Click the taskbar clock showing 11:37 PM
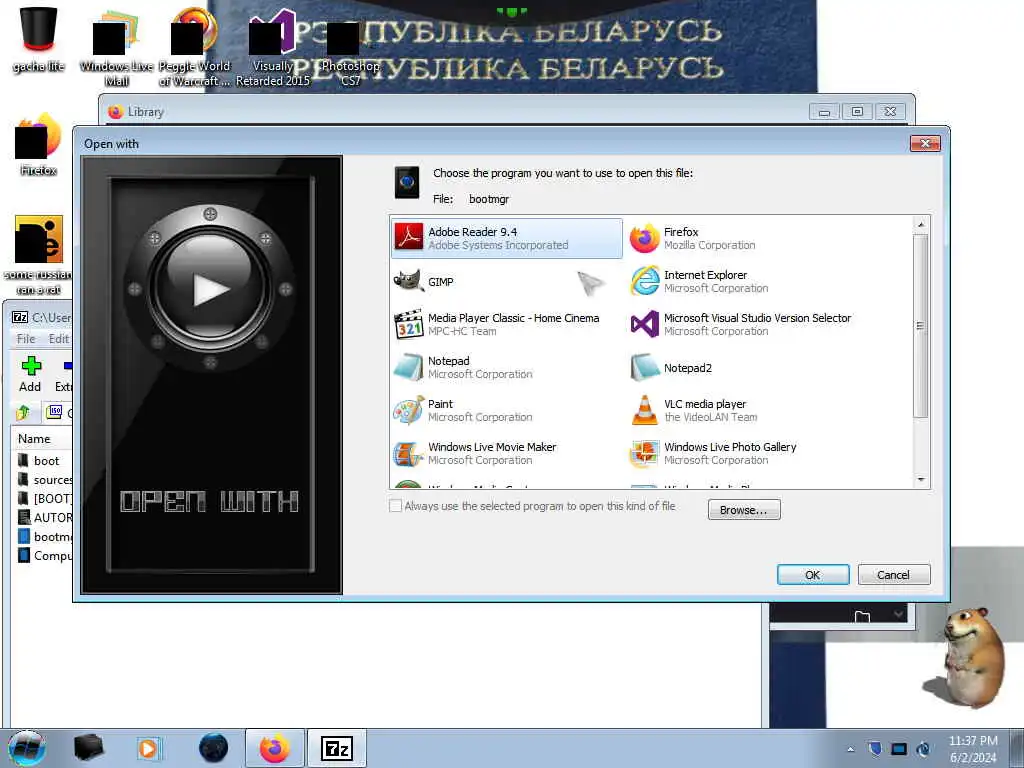 click(972, 749)
